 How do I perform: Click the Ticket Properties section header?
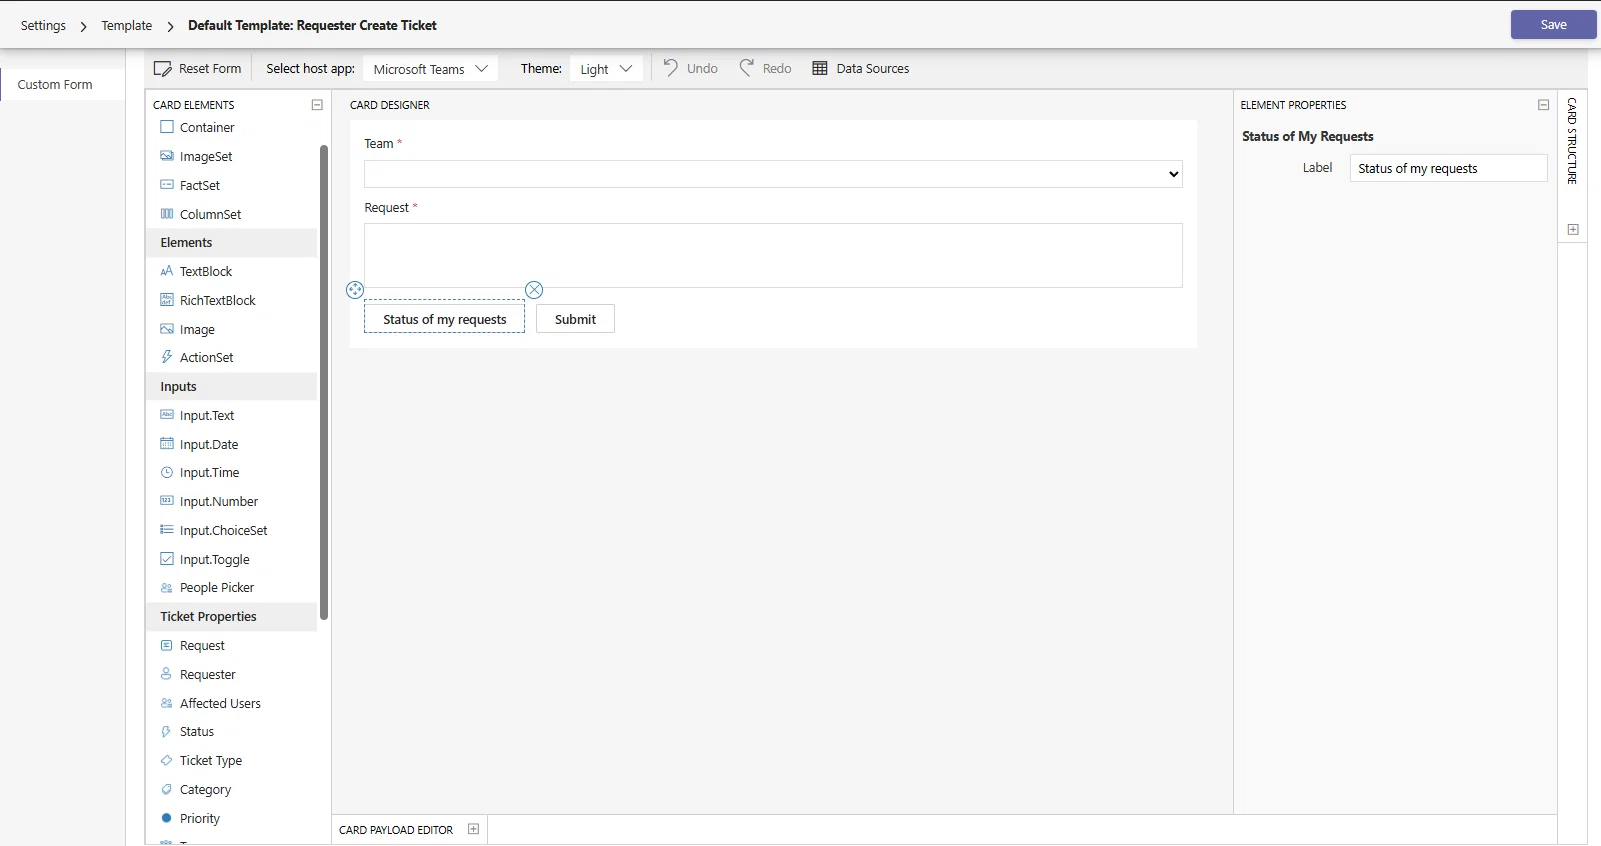232,617
